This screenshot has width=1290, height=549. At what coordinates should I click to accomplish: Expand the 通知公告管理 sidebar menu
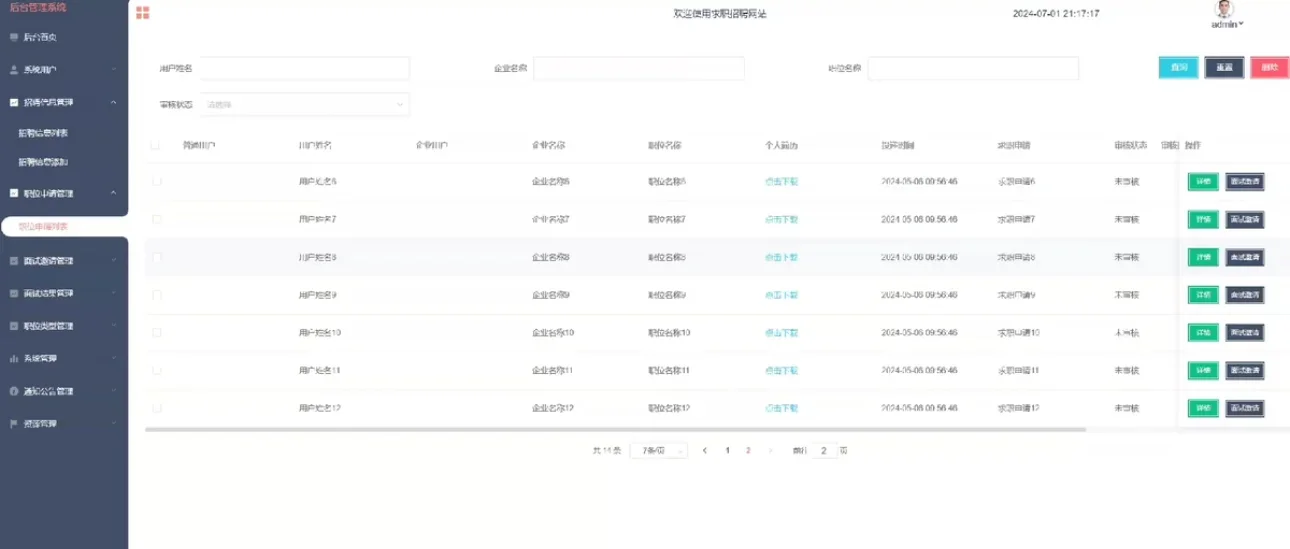pos(114,391)
